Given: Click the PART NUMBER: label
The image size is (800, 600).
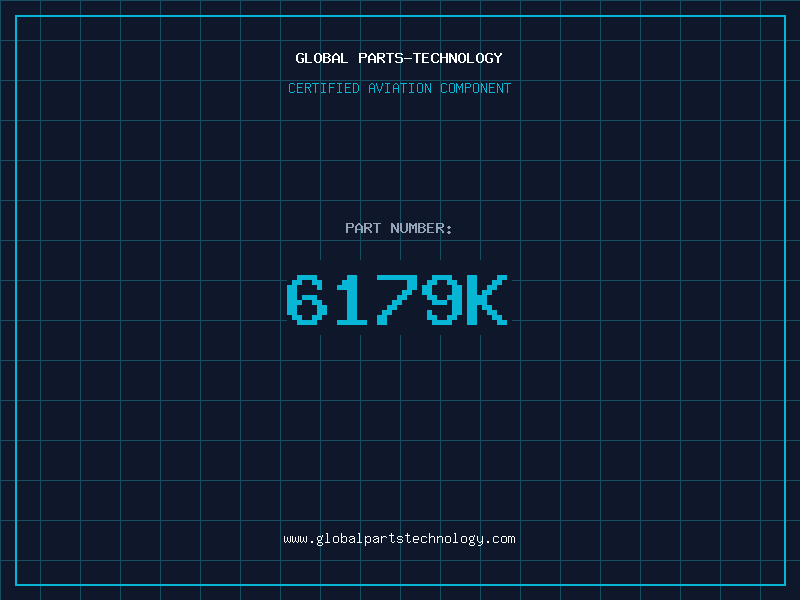Looking at the screenshot, I should click(x=398, y=228).
